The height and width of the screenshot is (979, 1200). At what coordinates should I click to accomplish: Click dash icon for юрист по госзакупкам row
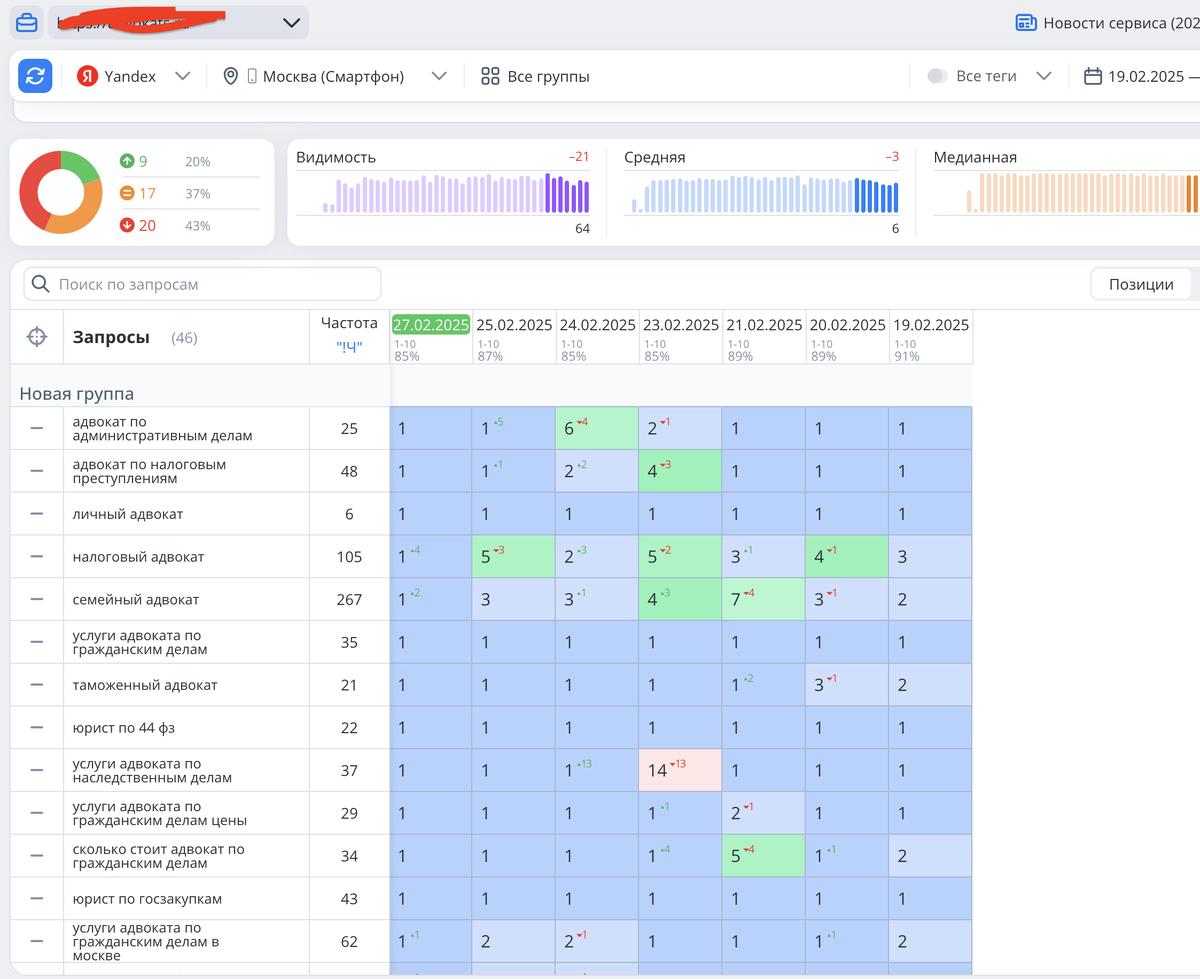[x=37, y=898]
